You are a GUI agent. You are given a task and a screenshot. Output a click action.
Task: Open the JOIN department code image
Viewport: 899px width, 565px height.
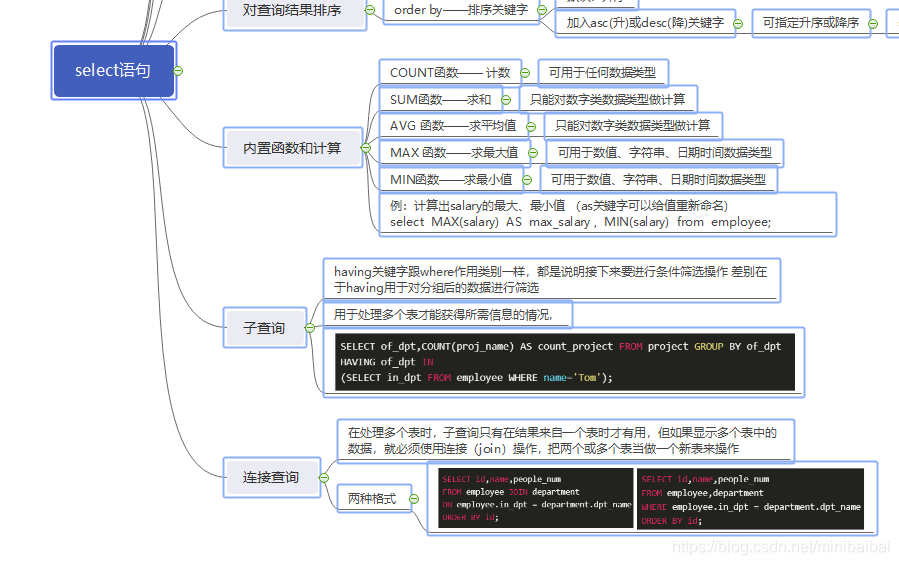click(x=536, y=498)
